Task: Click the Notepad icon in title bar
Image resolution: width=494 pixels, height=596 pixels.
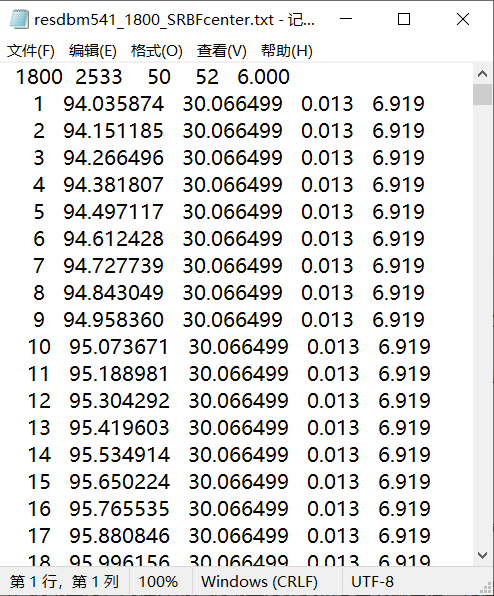Action: 19,19
